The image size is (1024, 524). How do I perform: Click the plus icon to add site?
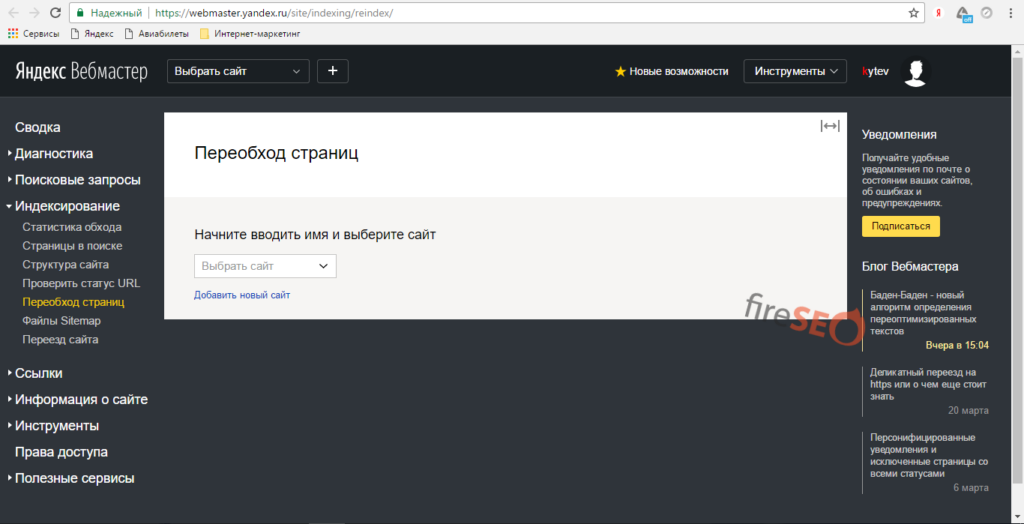(x=333, y=71)
